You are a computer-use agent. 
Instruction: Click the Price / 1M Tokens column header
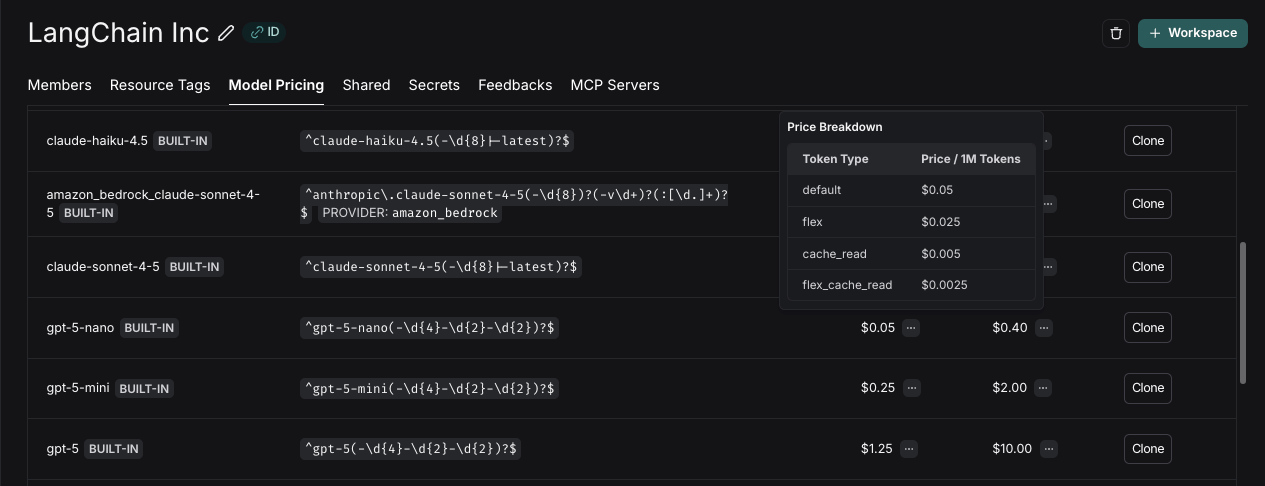971,159
